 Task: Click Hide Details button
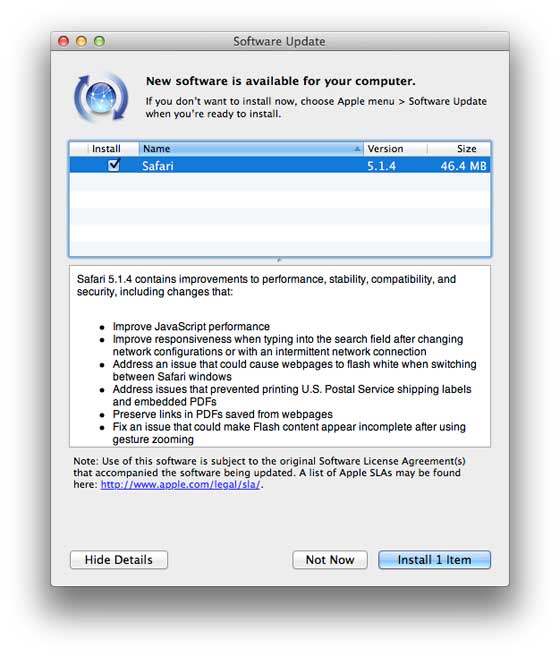click(x=119, y=560)
